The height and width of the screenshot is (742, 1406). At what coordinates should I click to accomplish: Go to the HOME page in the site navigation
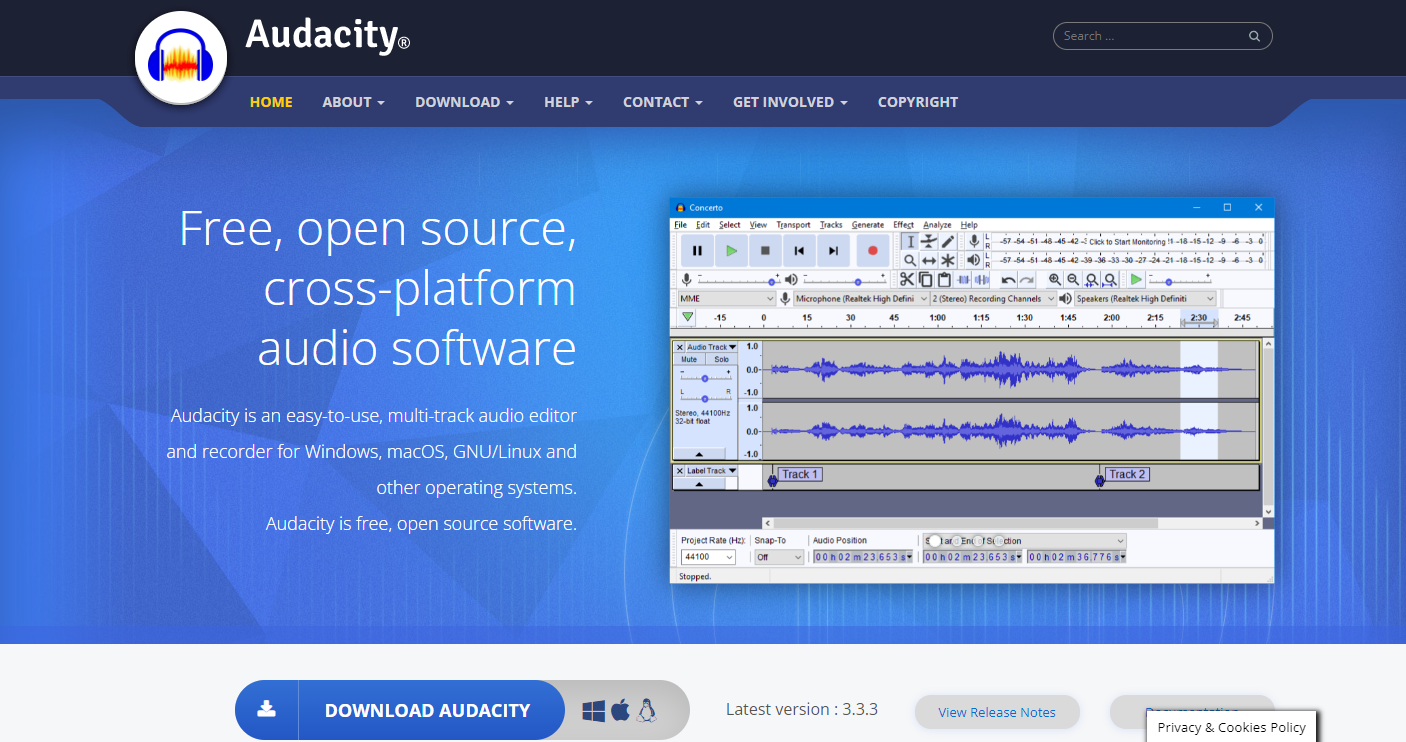(x=271, y=102)
